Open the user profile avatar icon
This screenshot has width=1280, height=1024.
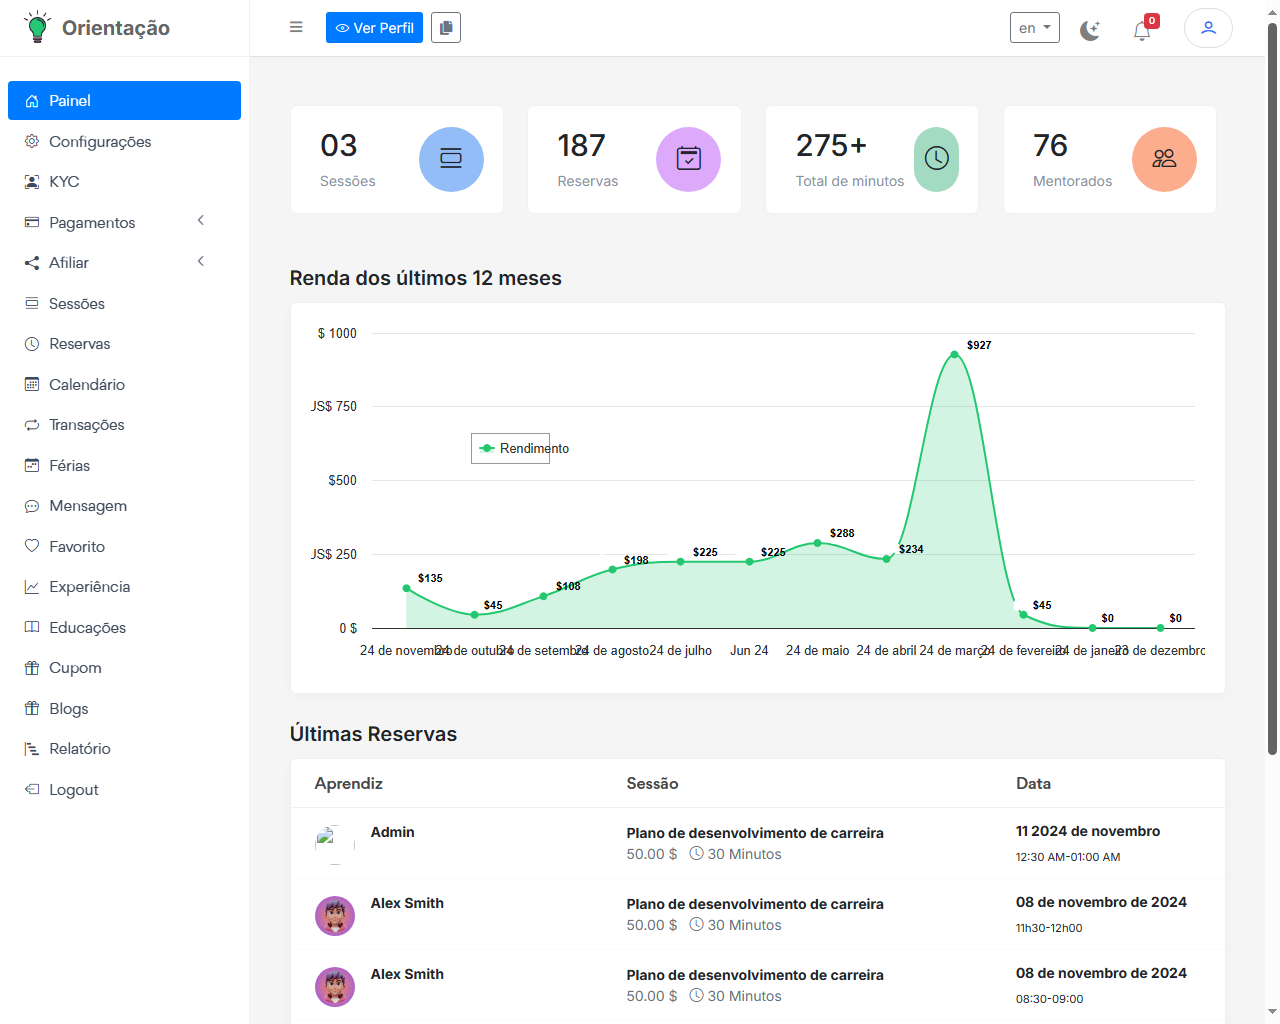[x=1208, y=28]
